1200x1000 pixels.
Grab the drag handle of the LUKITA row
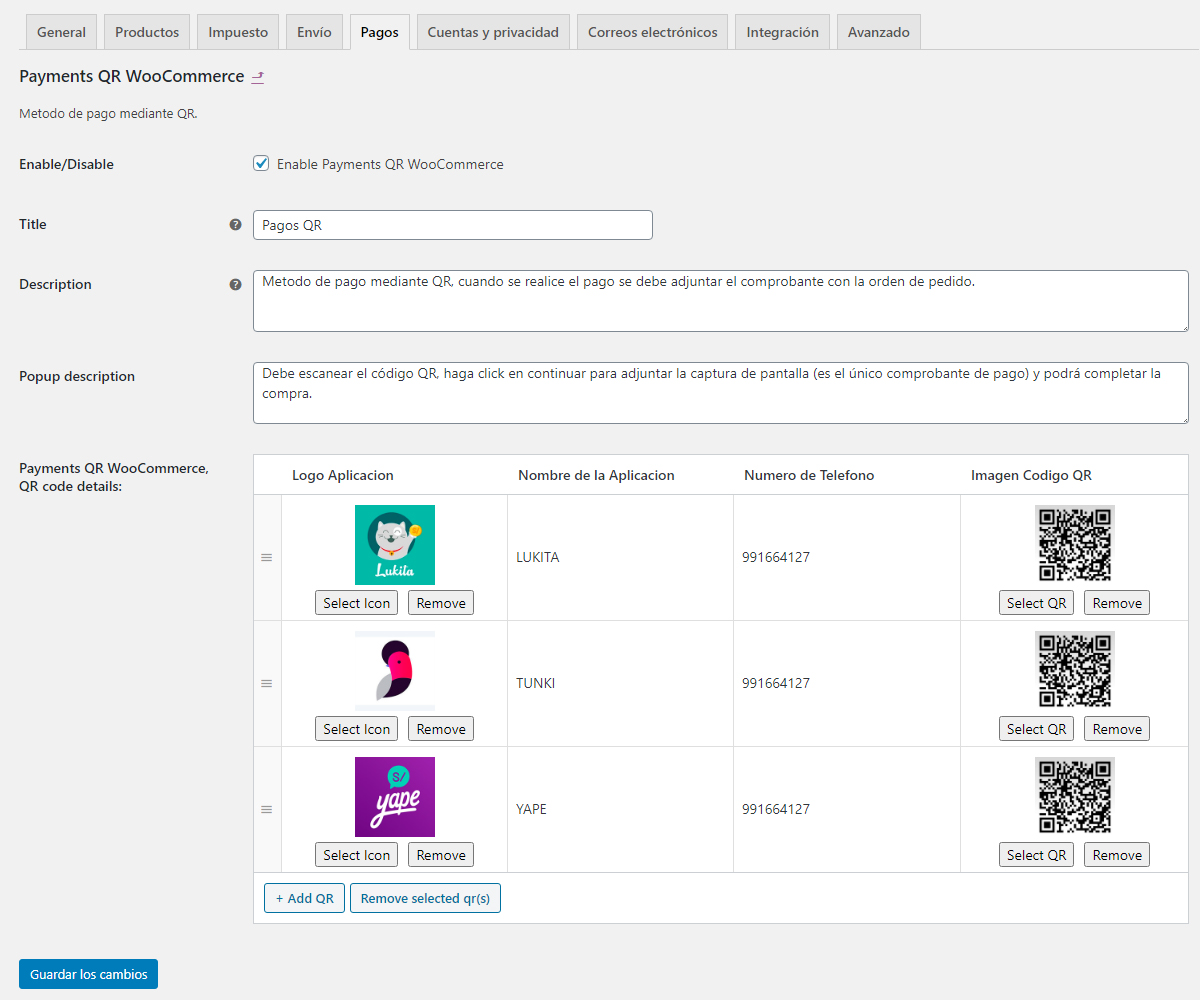tap(267, 558)
